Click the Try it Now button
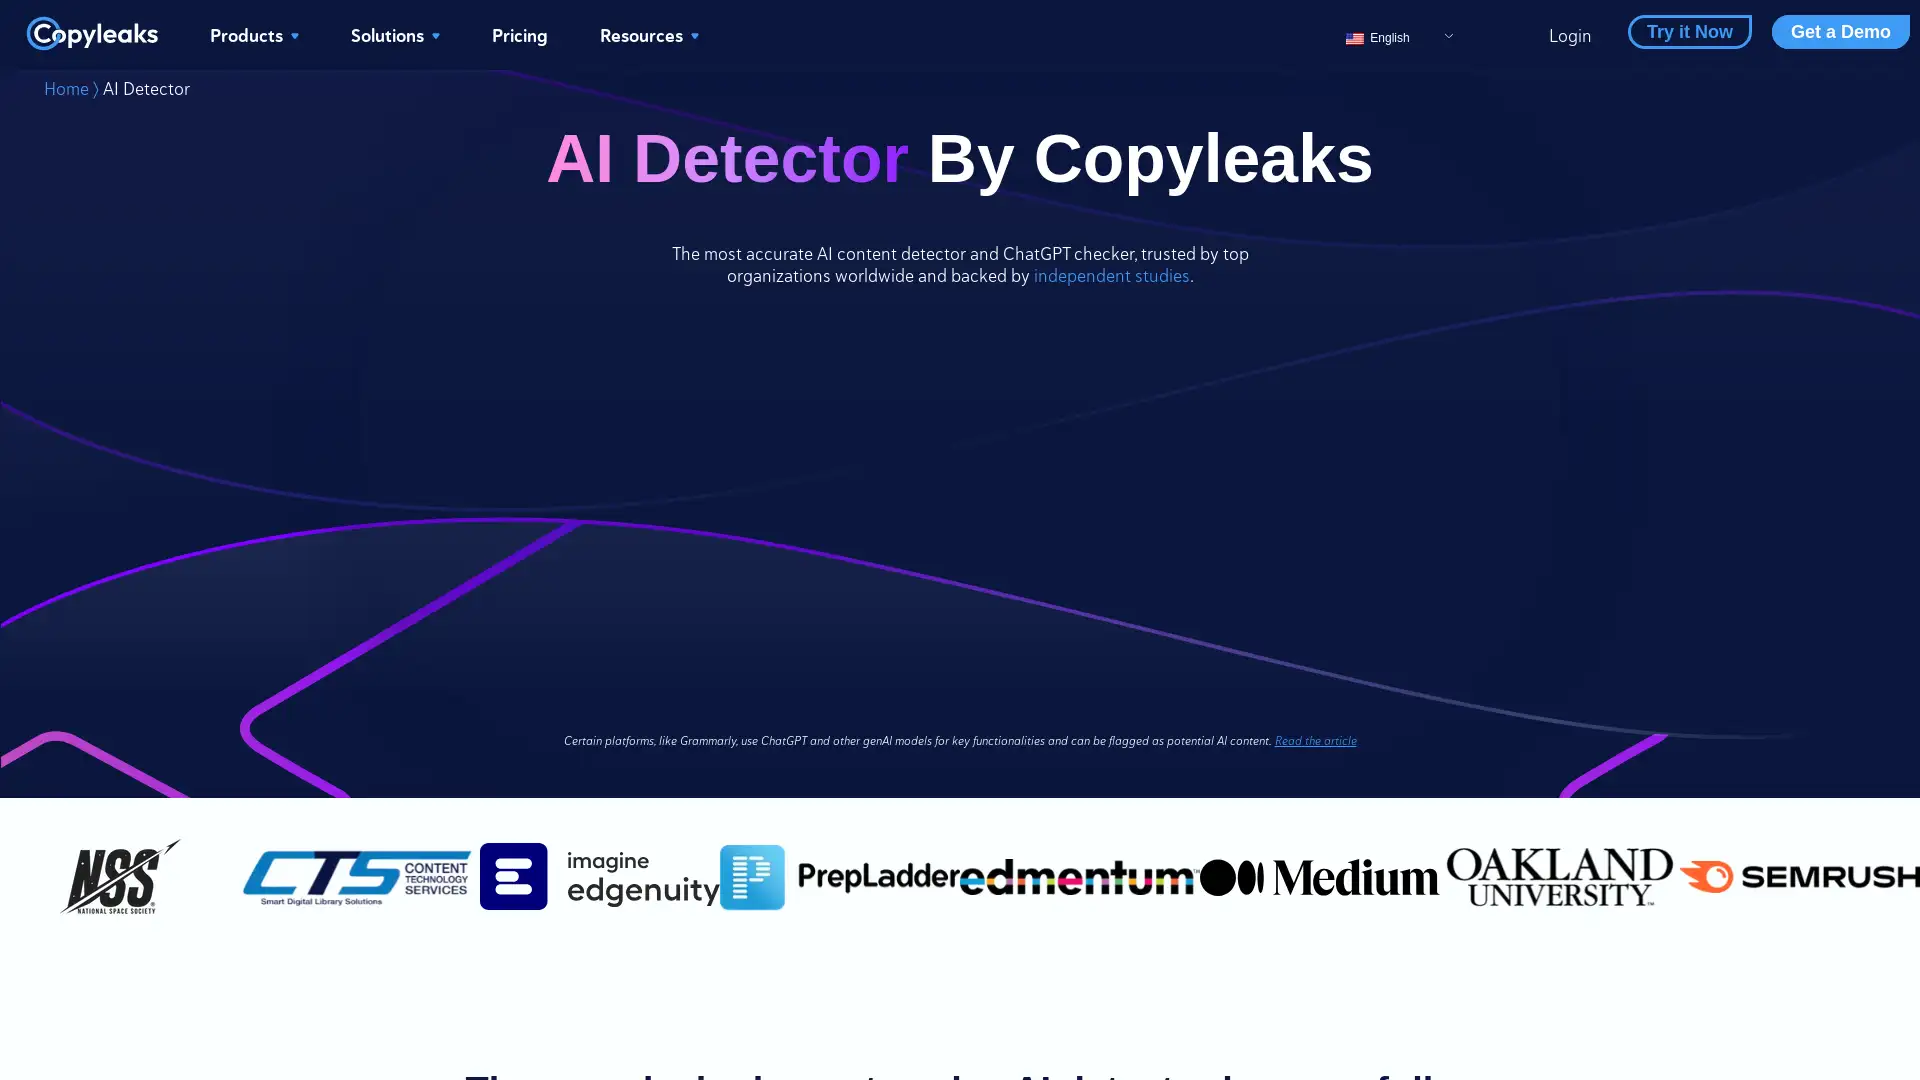The image size is (1920, 1080). click(1689, 30)
